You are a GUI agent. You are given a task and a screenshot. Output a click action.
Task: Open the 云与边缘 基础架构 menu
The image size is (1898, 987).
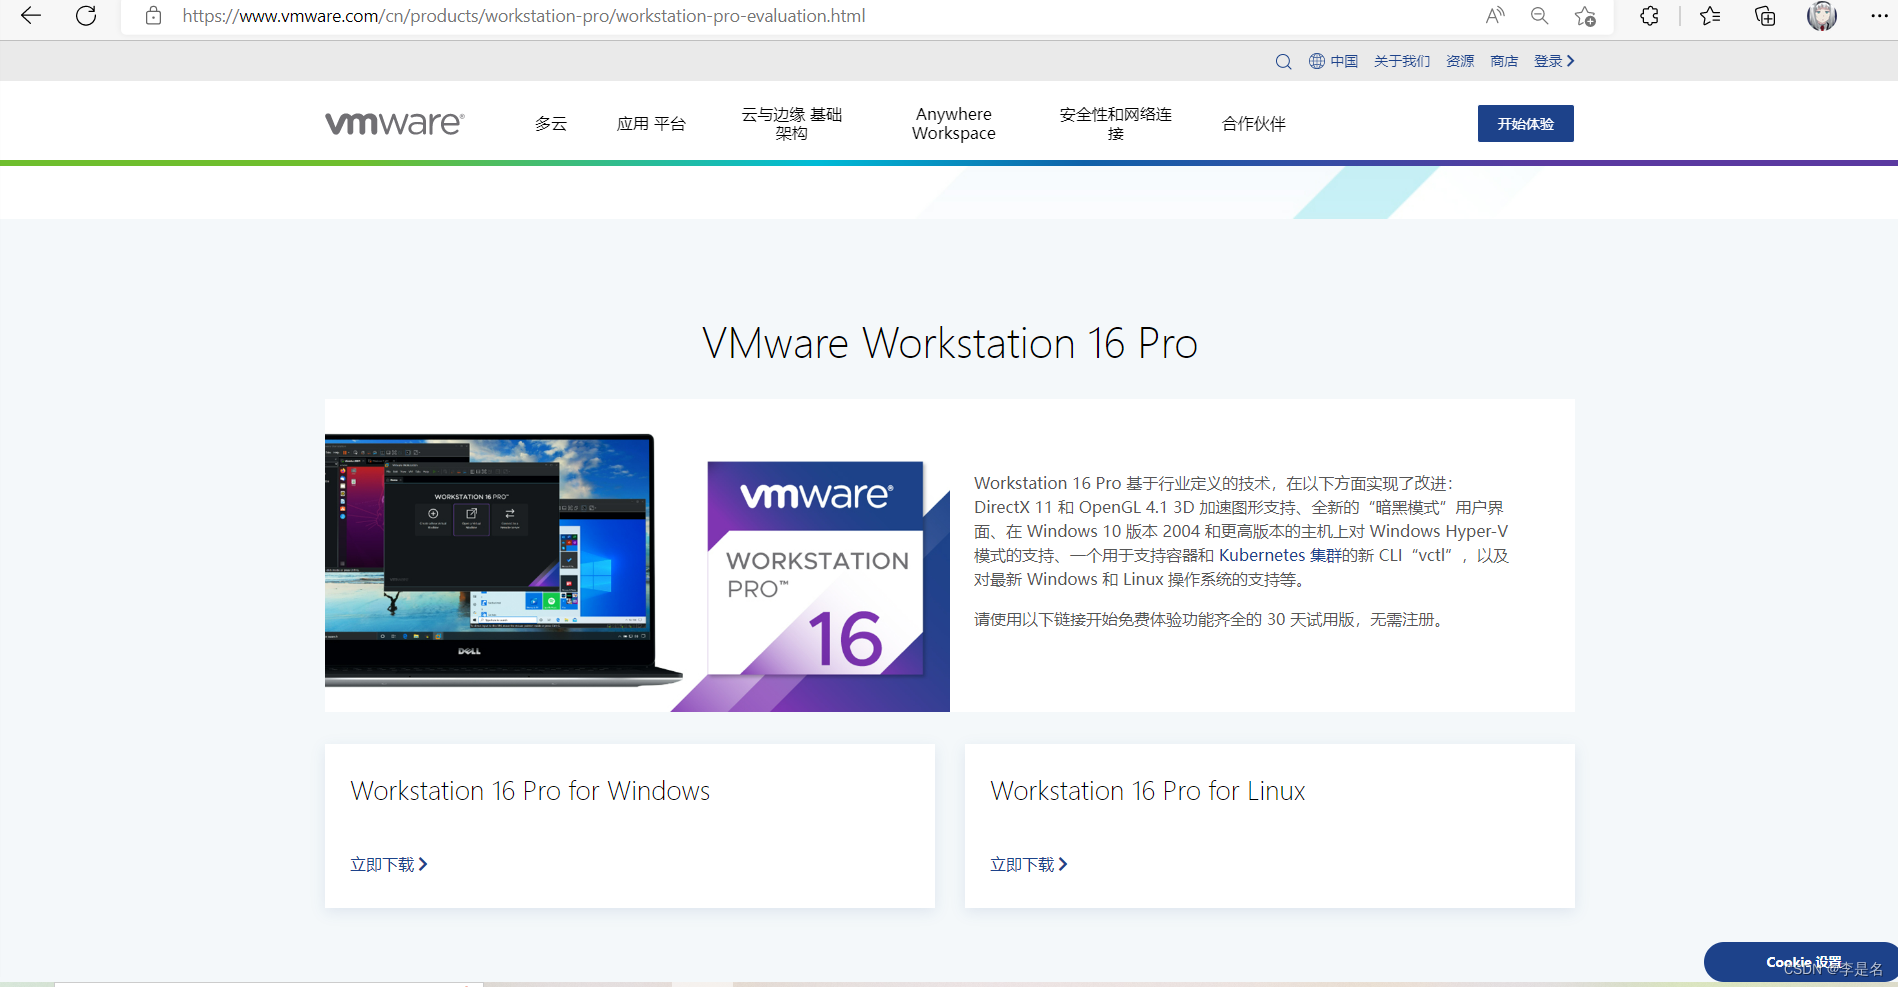pyautogui.click(x=791, y=123)
